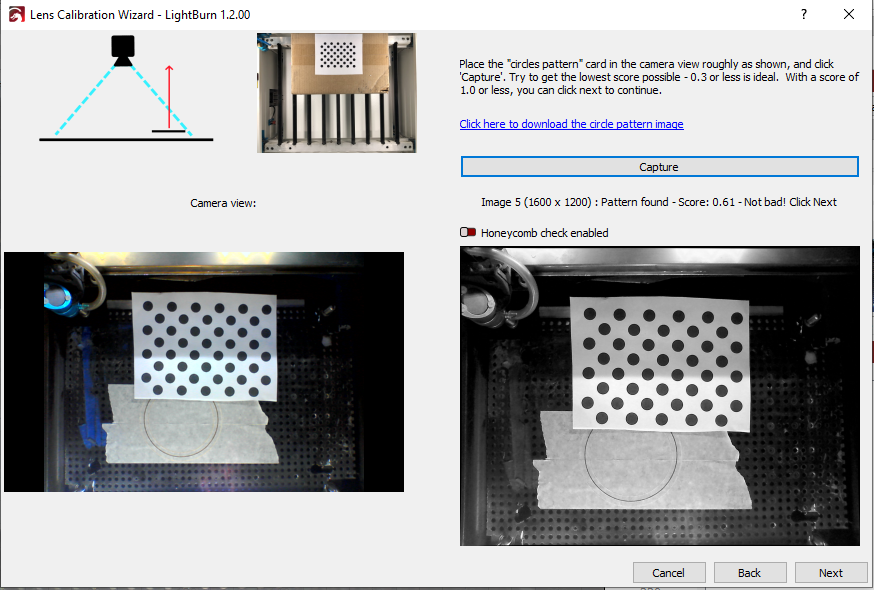Viewport: 874px width, 590px height.
Task: Close the Lens Calibration Wizard window
Action: tap(848, 14)
